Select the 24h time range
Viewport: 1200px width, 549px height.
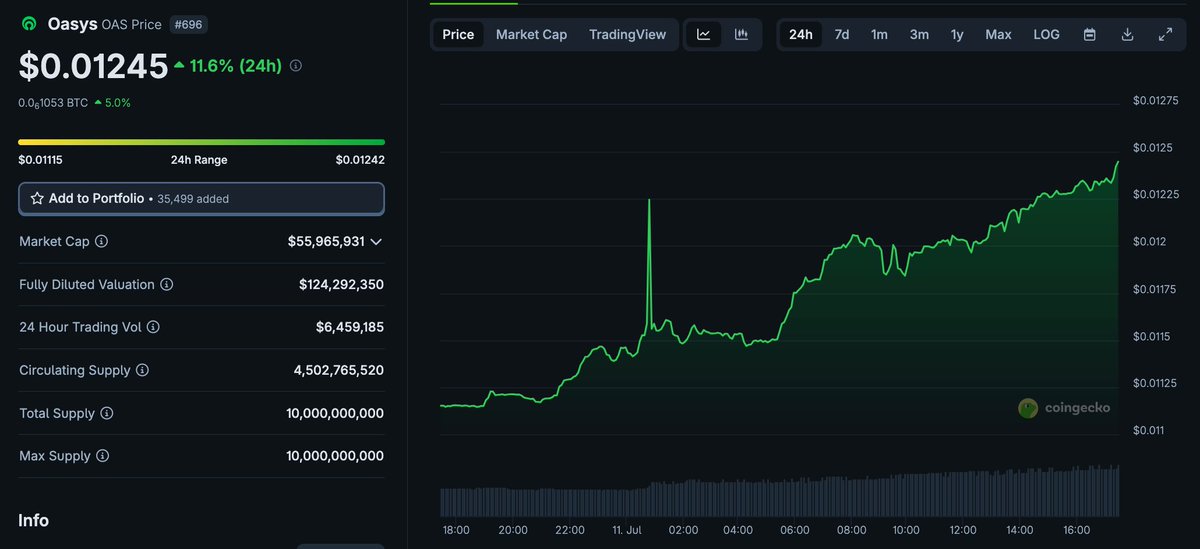coord(801,34)
